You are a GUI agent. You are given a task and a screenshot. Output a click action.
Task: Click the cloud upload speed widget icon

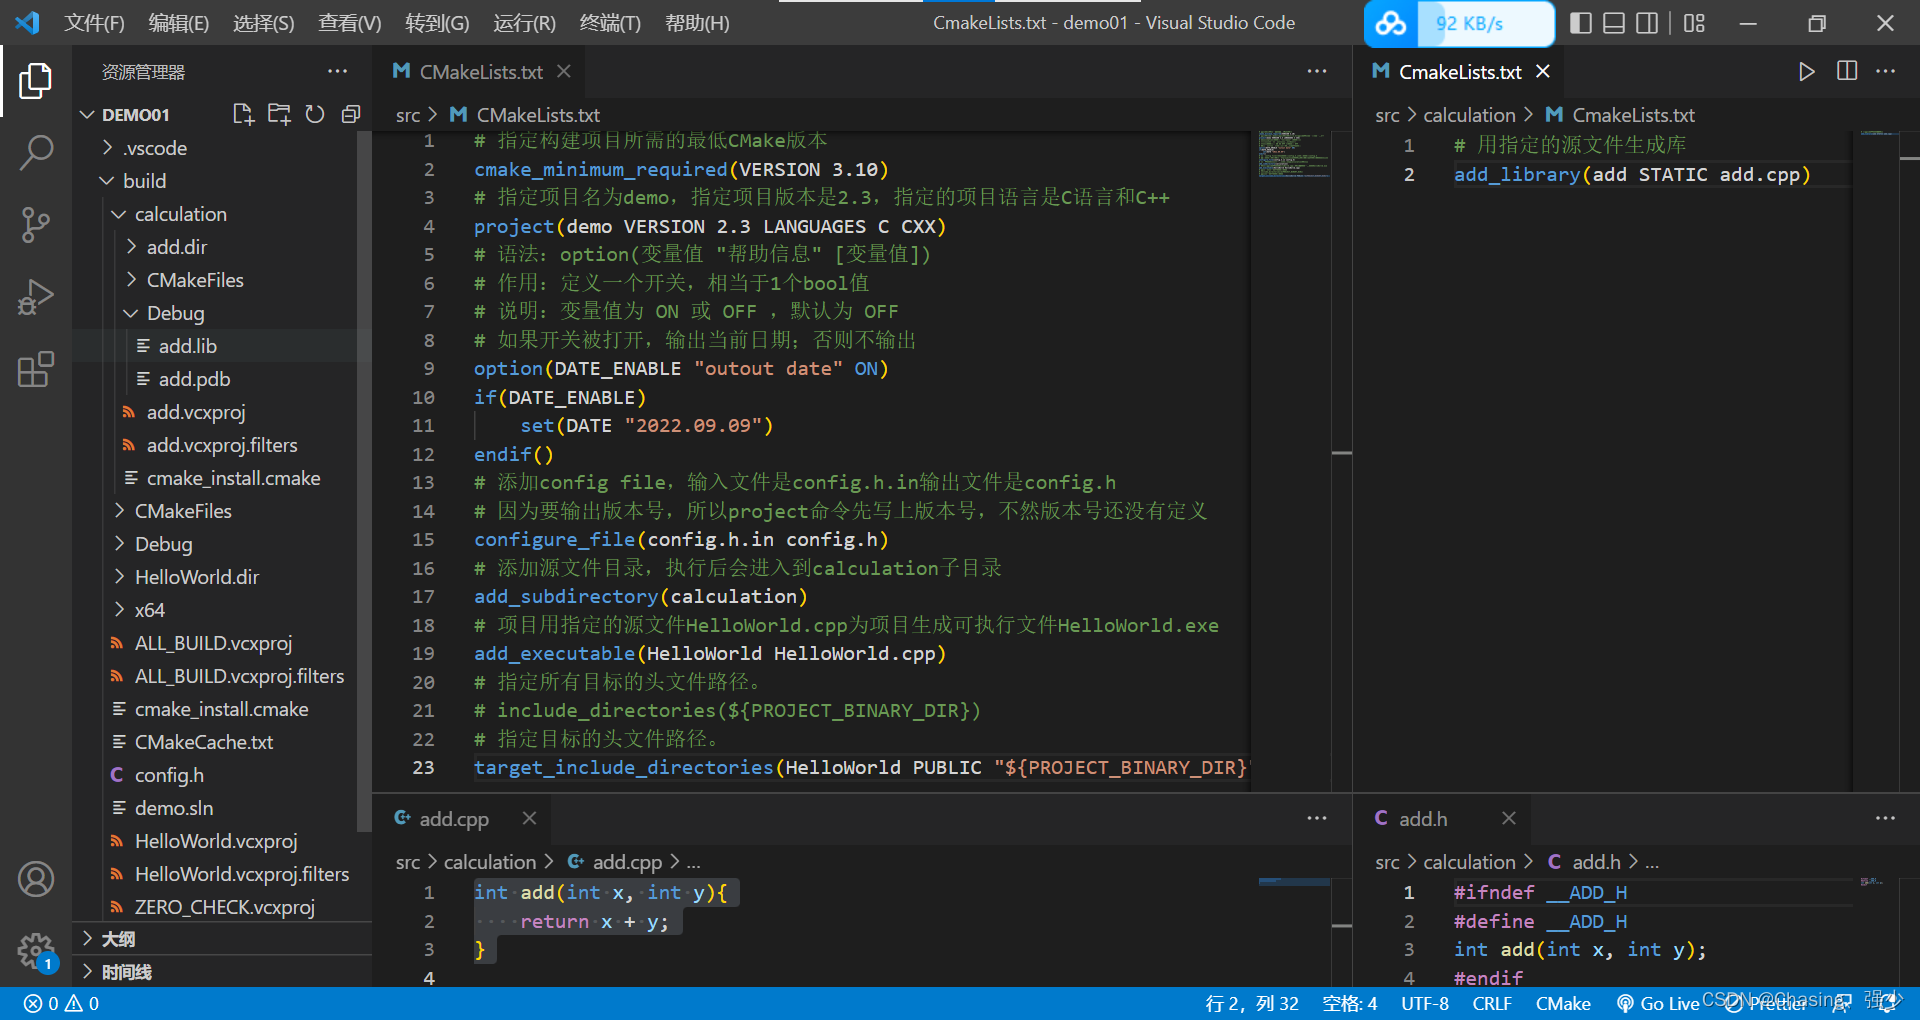pyautogui.click(x=1391, y=23)
